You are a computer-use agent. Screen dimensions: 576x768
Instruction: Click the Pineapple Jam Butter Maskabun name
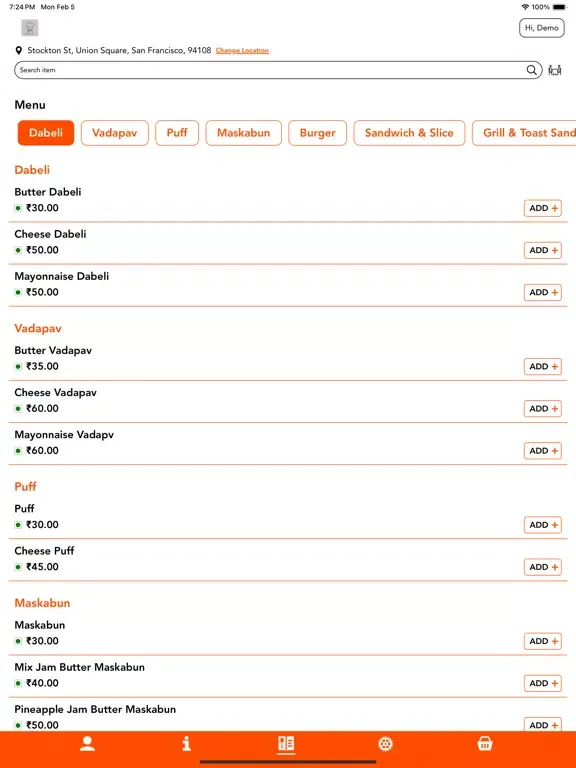coord(95,709)
